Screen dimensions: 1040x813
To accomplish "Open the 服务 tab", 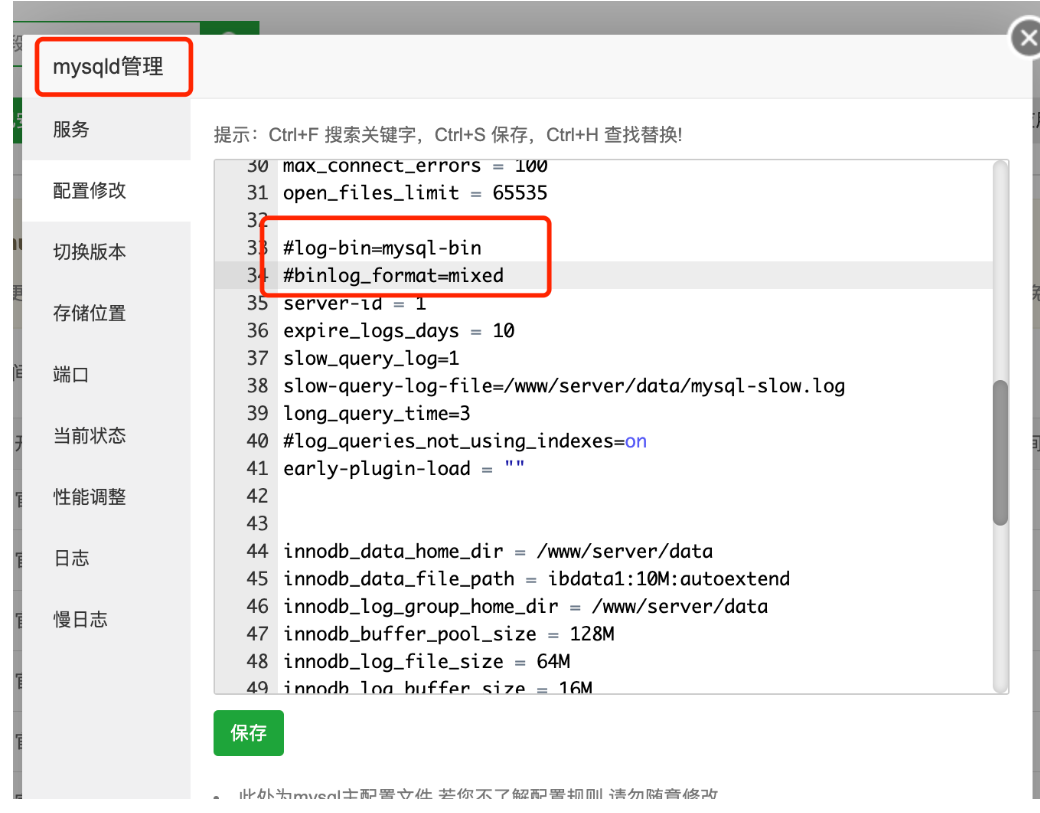I will point(71,129).
